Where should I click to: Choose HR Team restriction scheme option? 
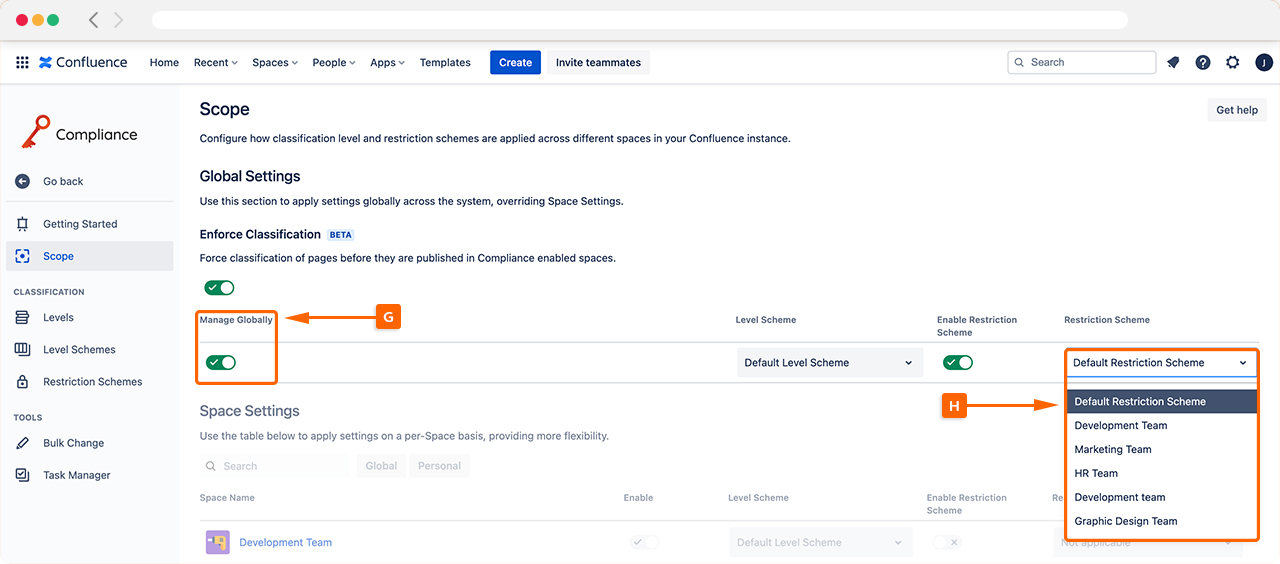(x=1096, y=473)
